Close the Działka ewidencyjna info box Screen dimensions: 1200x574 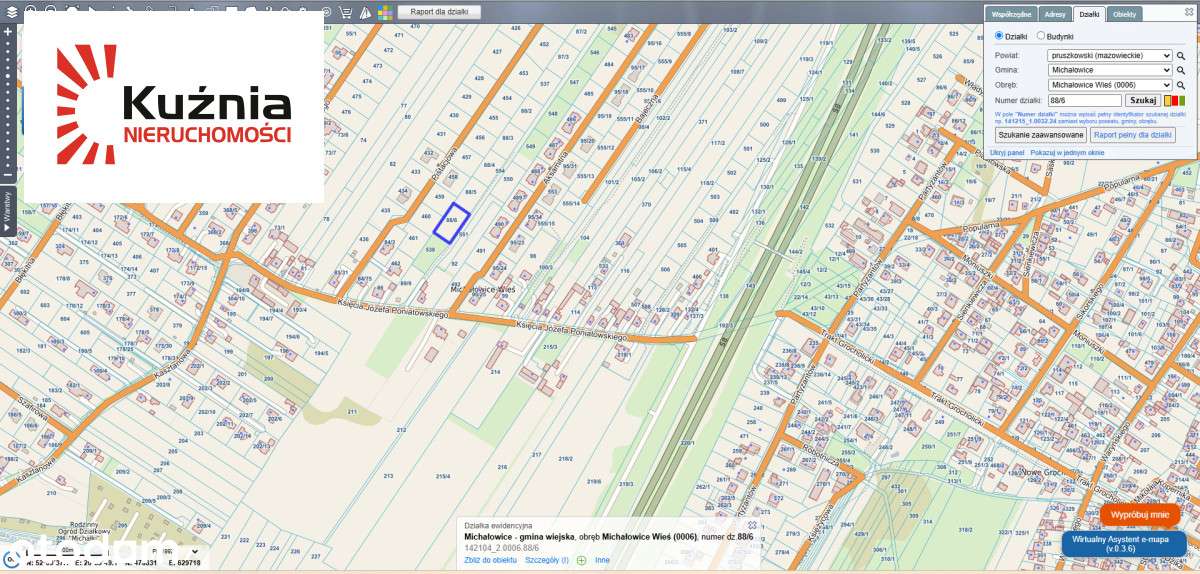(752, 525)
